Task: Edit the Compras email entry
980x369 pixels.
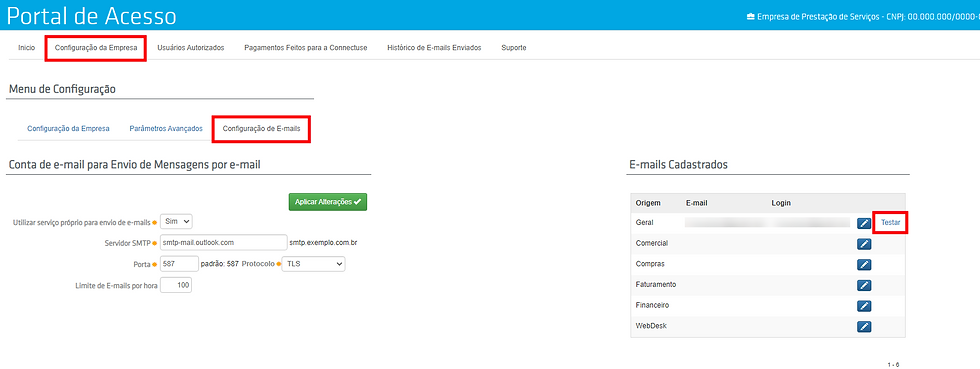Action: point(864,265)
